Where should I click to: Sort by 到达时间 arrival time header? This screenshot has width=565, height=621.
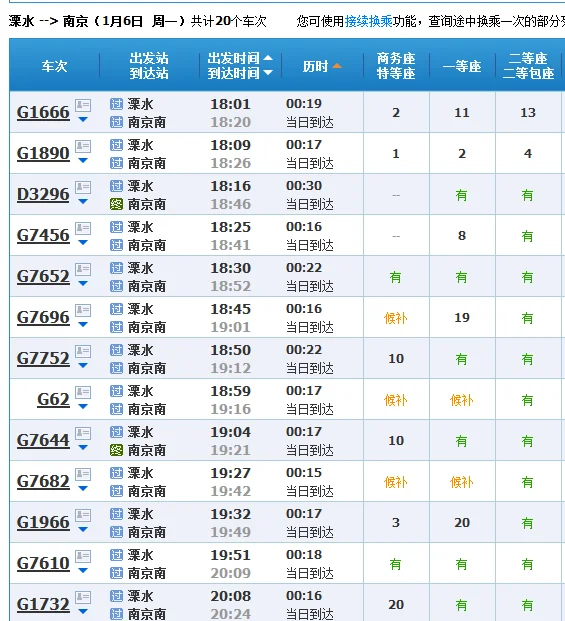(x=240, y=73)
